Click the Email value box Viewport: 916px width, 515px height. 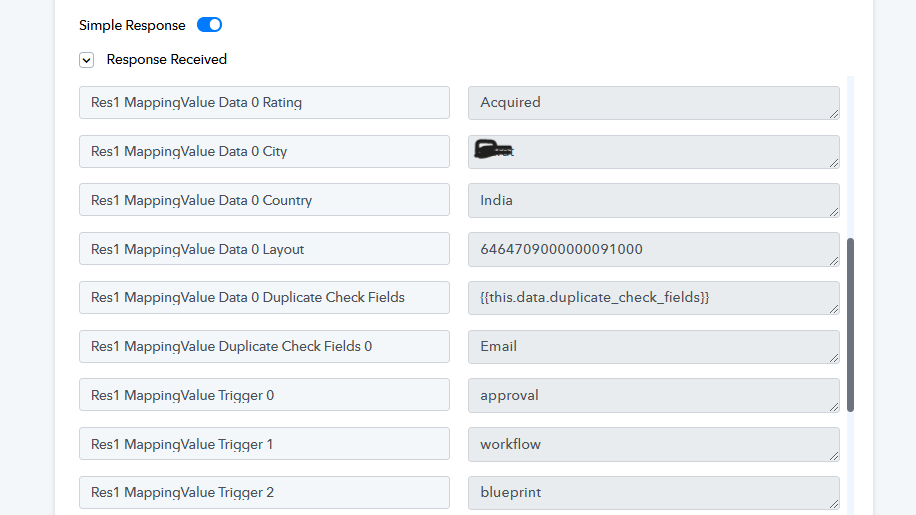click(654, 347)
